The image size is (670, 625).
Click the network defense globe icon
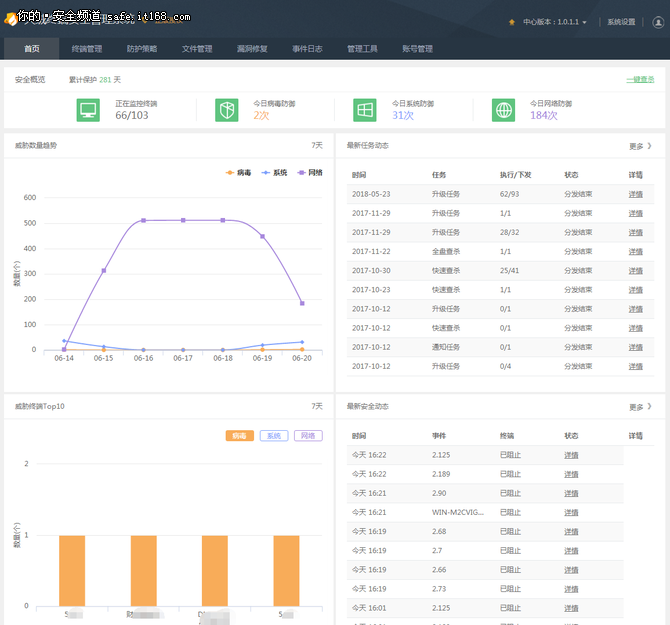503,110
